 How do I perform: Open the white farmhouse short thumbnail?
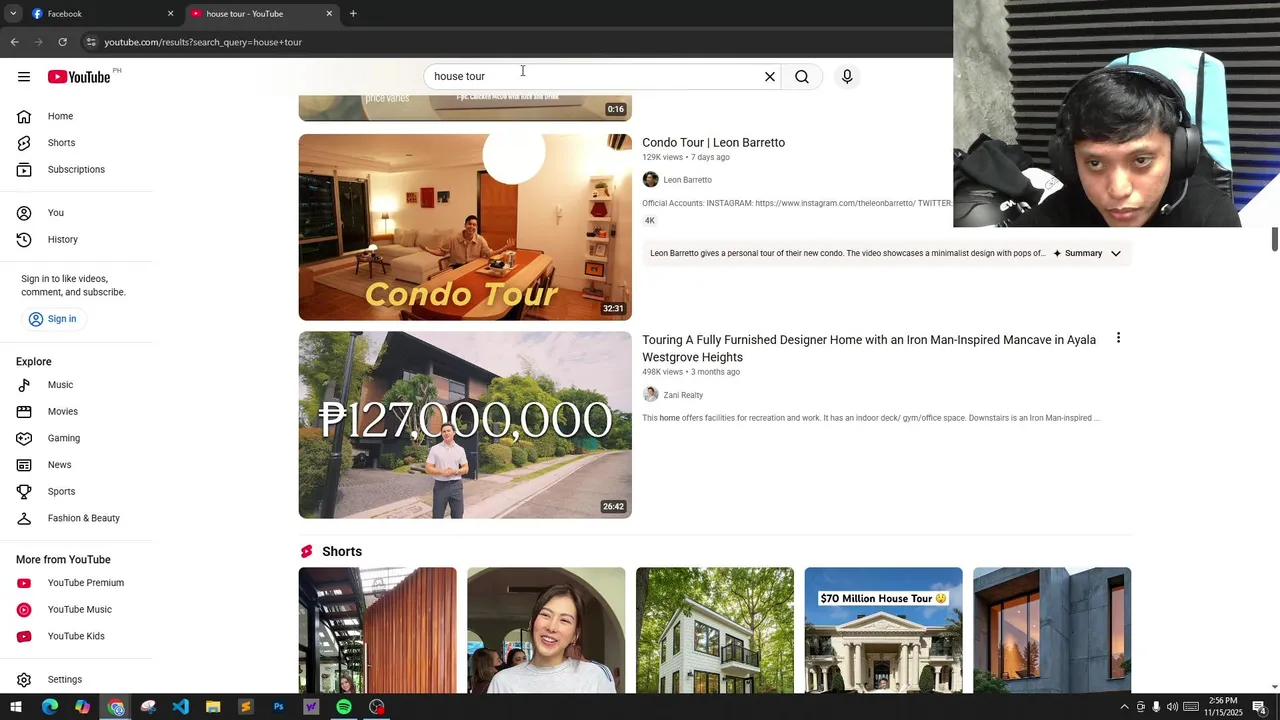tap(715, 631)
